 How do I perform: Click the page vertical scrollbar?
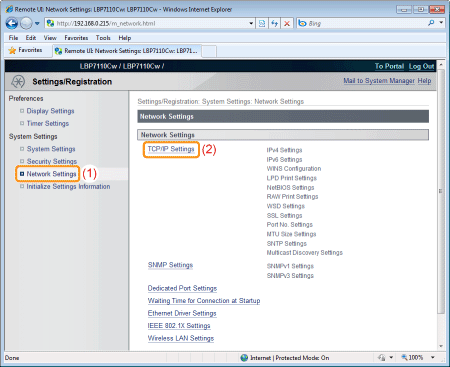tap(441, 191)
